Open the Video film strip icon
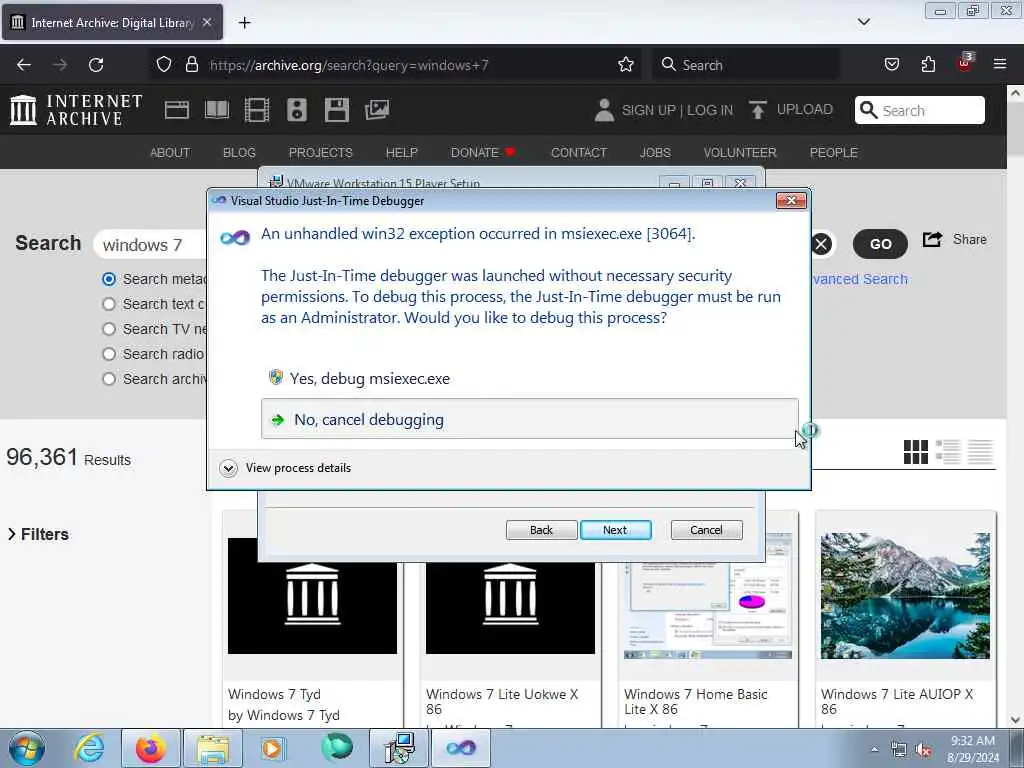Screen dimensions: 1024x768 click(x=257, y=110)
